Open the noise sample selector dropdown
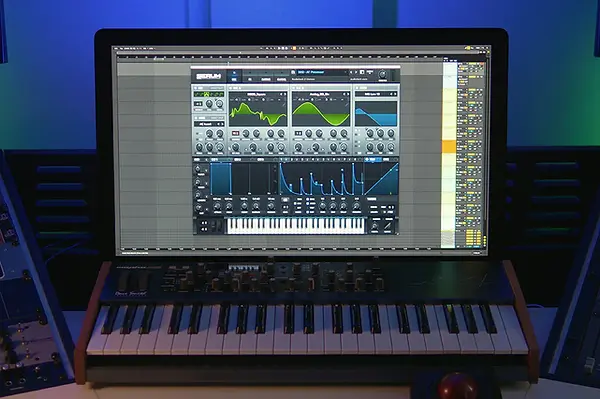This screenshot has height=399, width=600. [207, 124]
